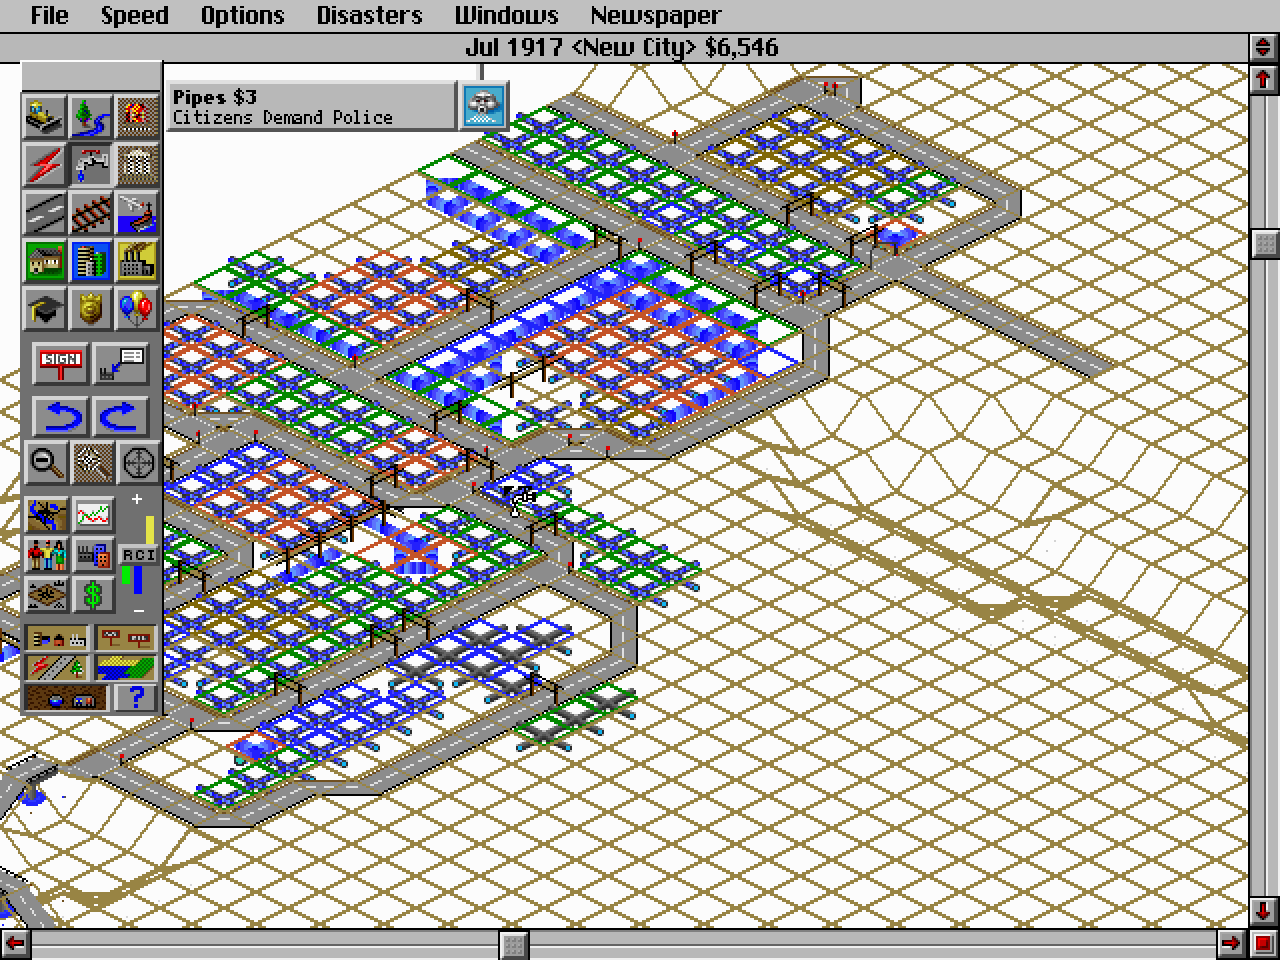
Task: Select the Residential zone house tool
Action: pyautogui.click(x=46, y=260)
